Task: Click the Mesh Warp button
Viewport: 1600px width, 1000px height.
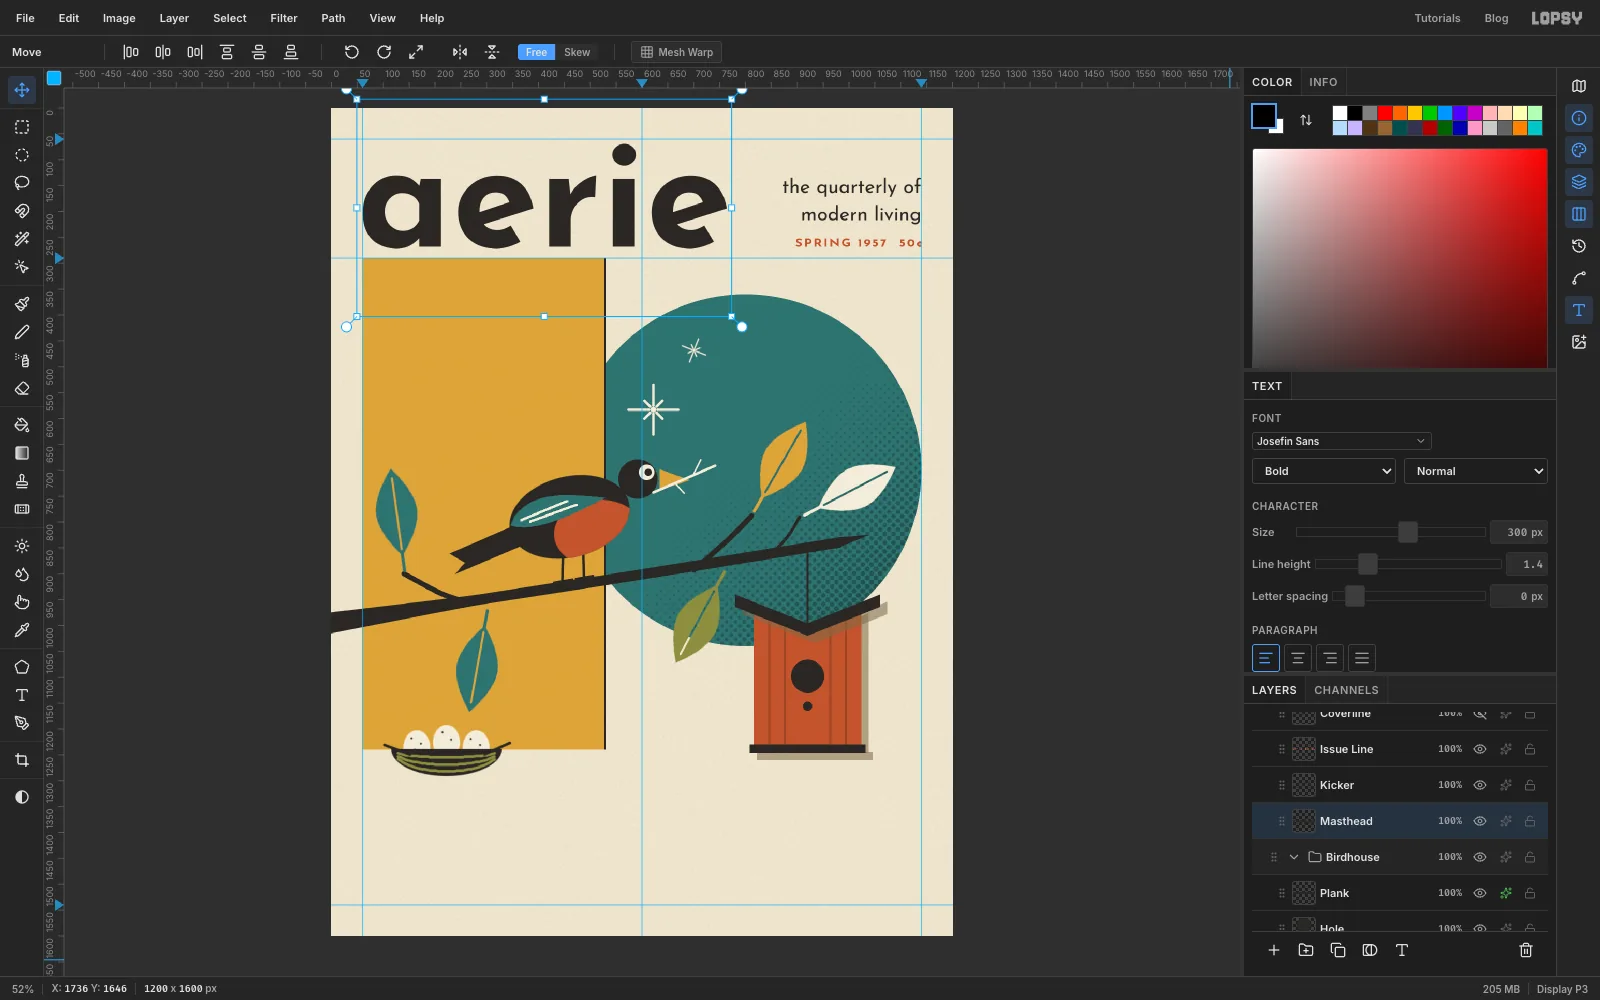Action: click(x=677, y=52)
